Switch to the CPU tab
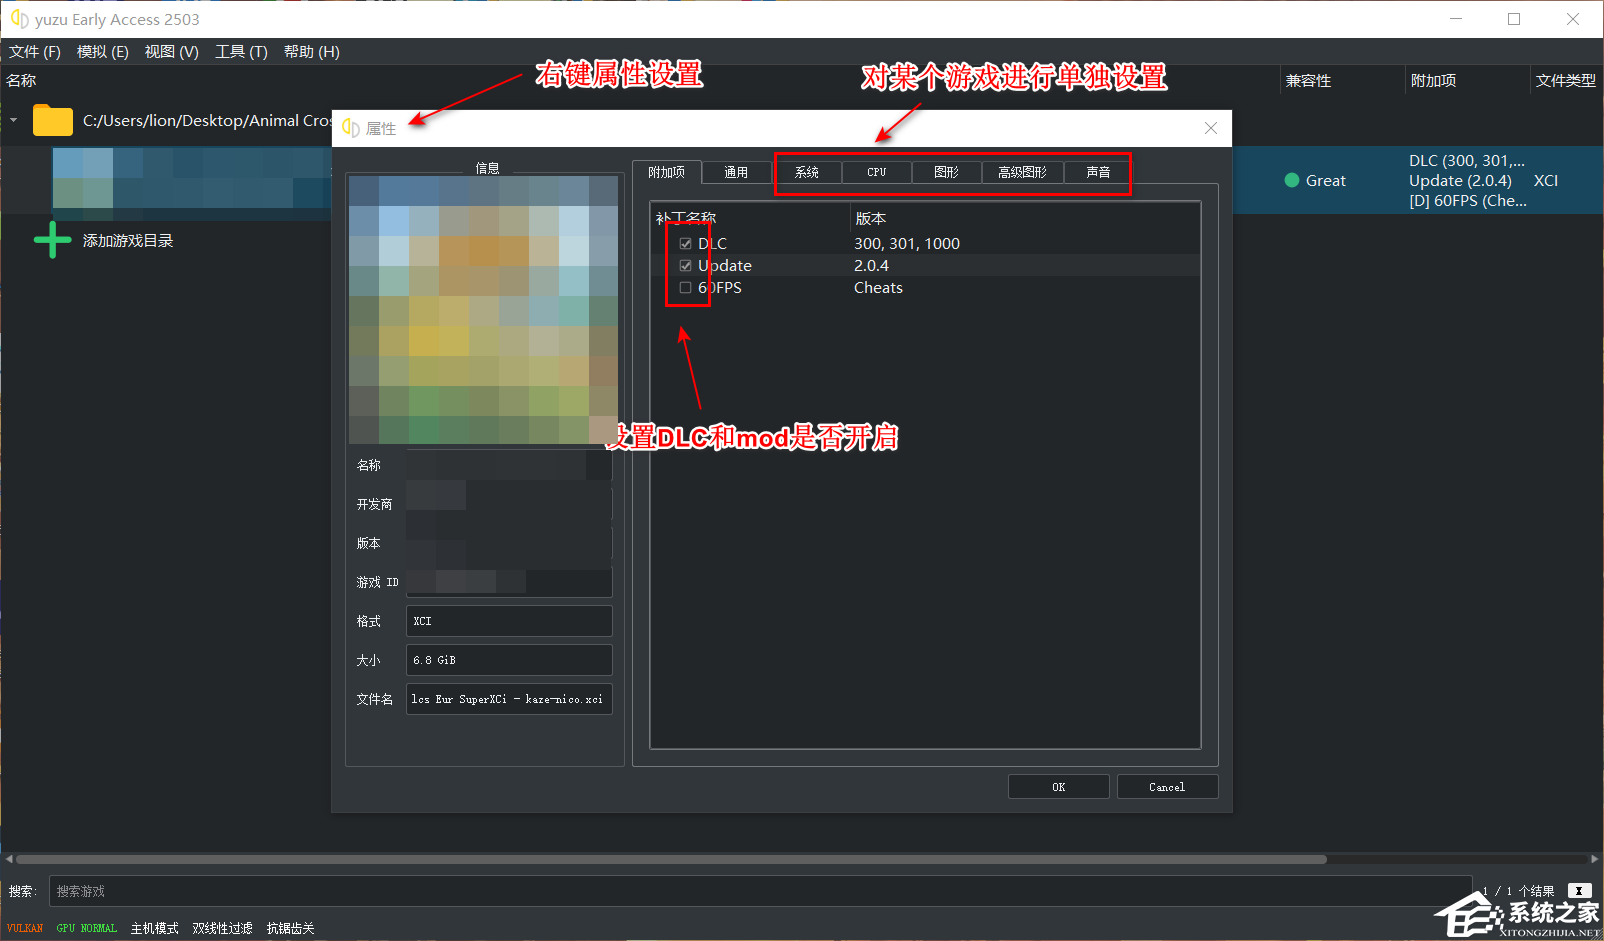Screen dimensions: 1604x941 [877, 172]
